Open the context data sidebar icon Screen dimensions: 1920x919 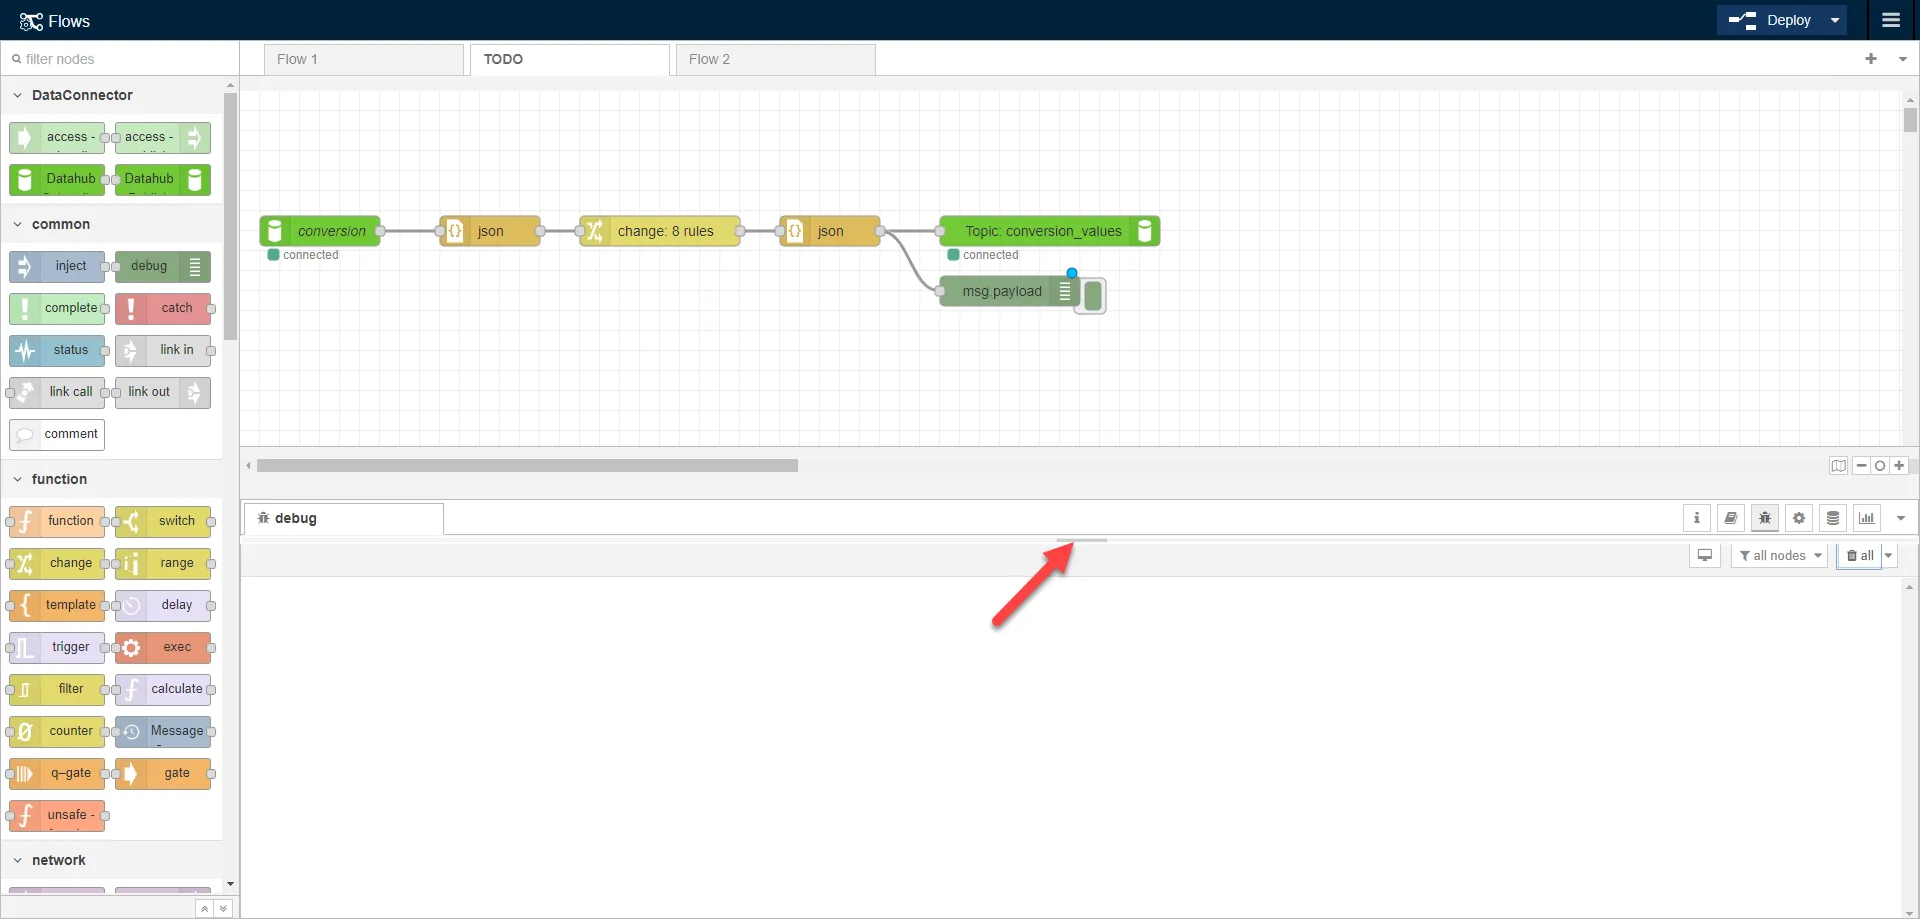click(x=1833, y=518)
